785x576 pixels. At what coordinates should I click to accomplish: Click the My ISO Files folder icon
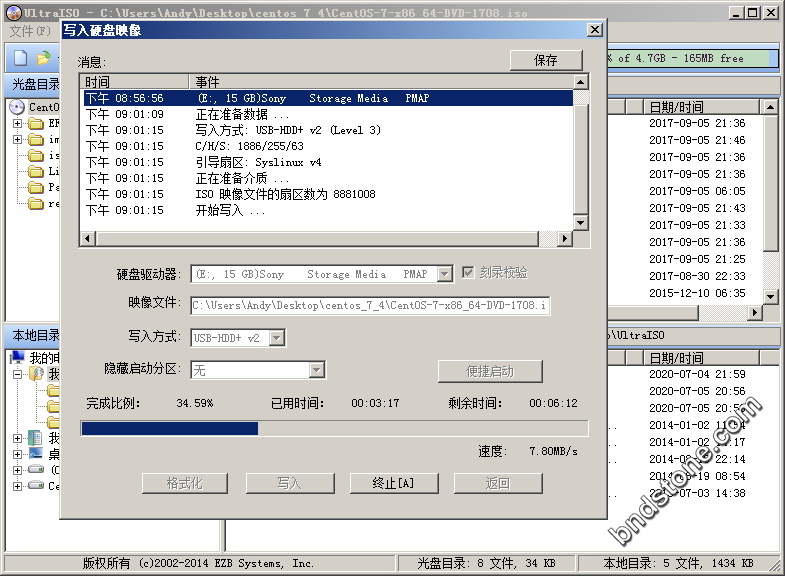pyautogui.click(x=36, y=373)
